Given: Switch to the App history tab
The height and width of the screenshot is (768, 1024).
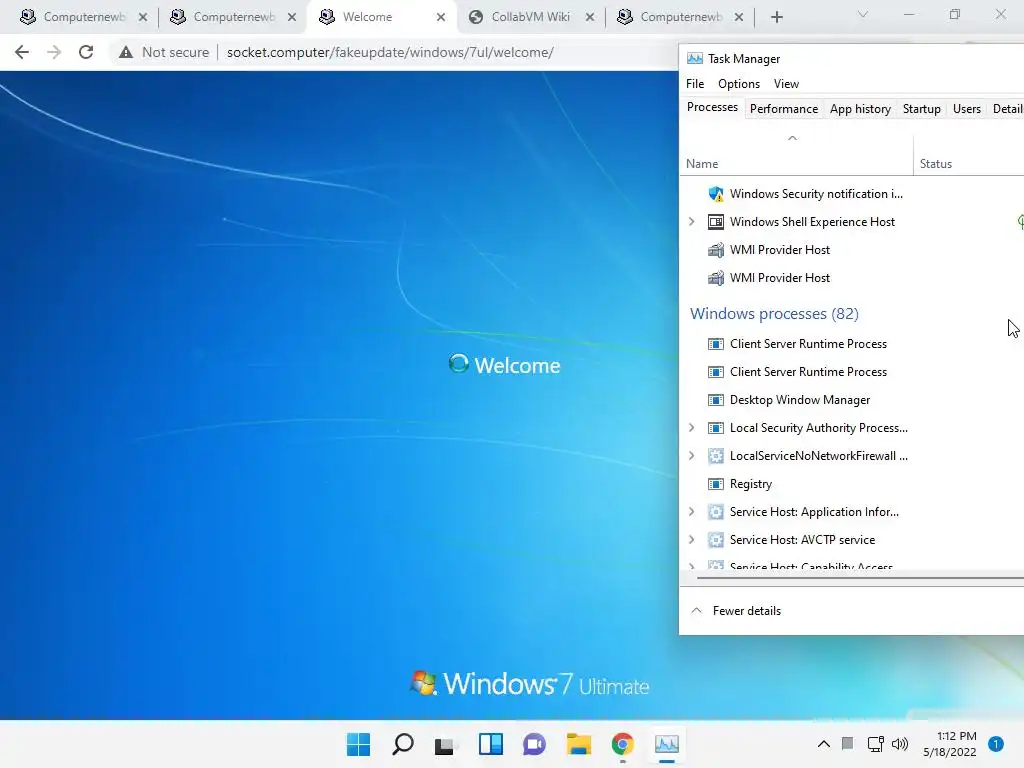Looking at the screenshot, I should [860, 109].
